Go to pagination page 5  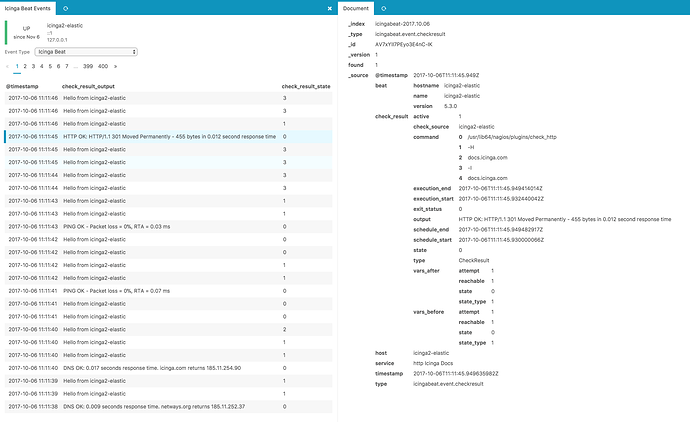[50, 66]
